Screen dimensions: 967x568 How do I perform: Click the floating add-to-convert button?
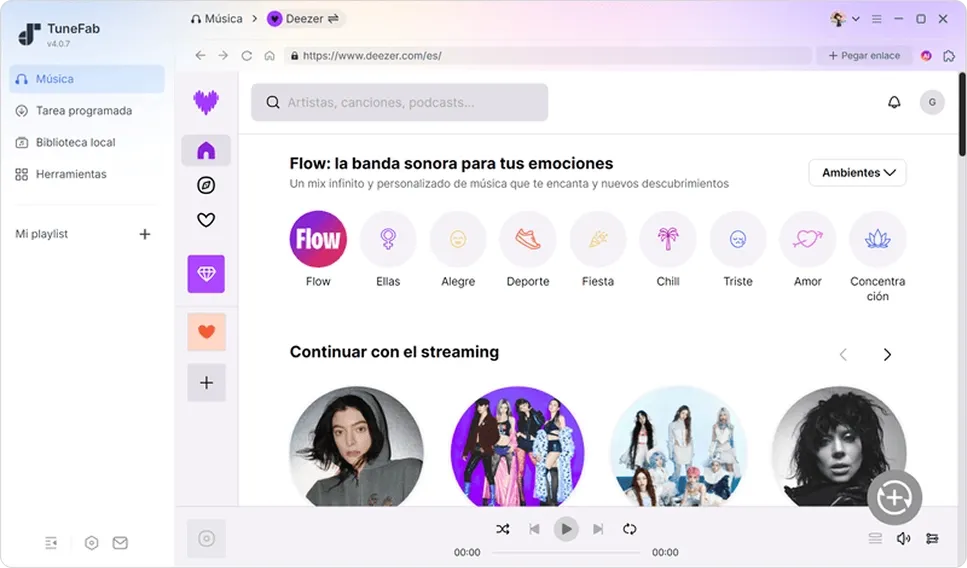click(x=894, y=497)
